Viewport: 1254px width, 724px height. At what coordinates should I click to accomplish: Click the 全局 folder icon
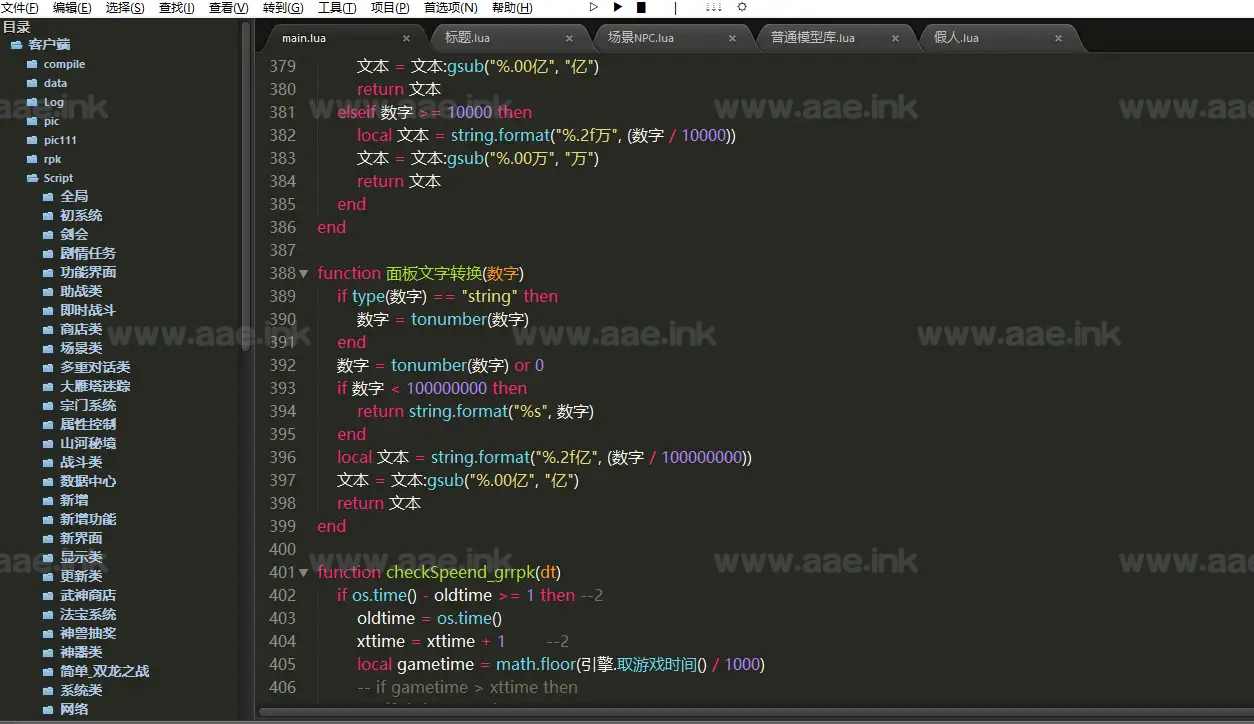click(x=48, y=197)
